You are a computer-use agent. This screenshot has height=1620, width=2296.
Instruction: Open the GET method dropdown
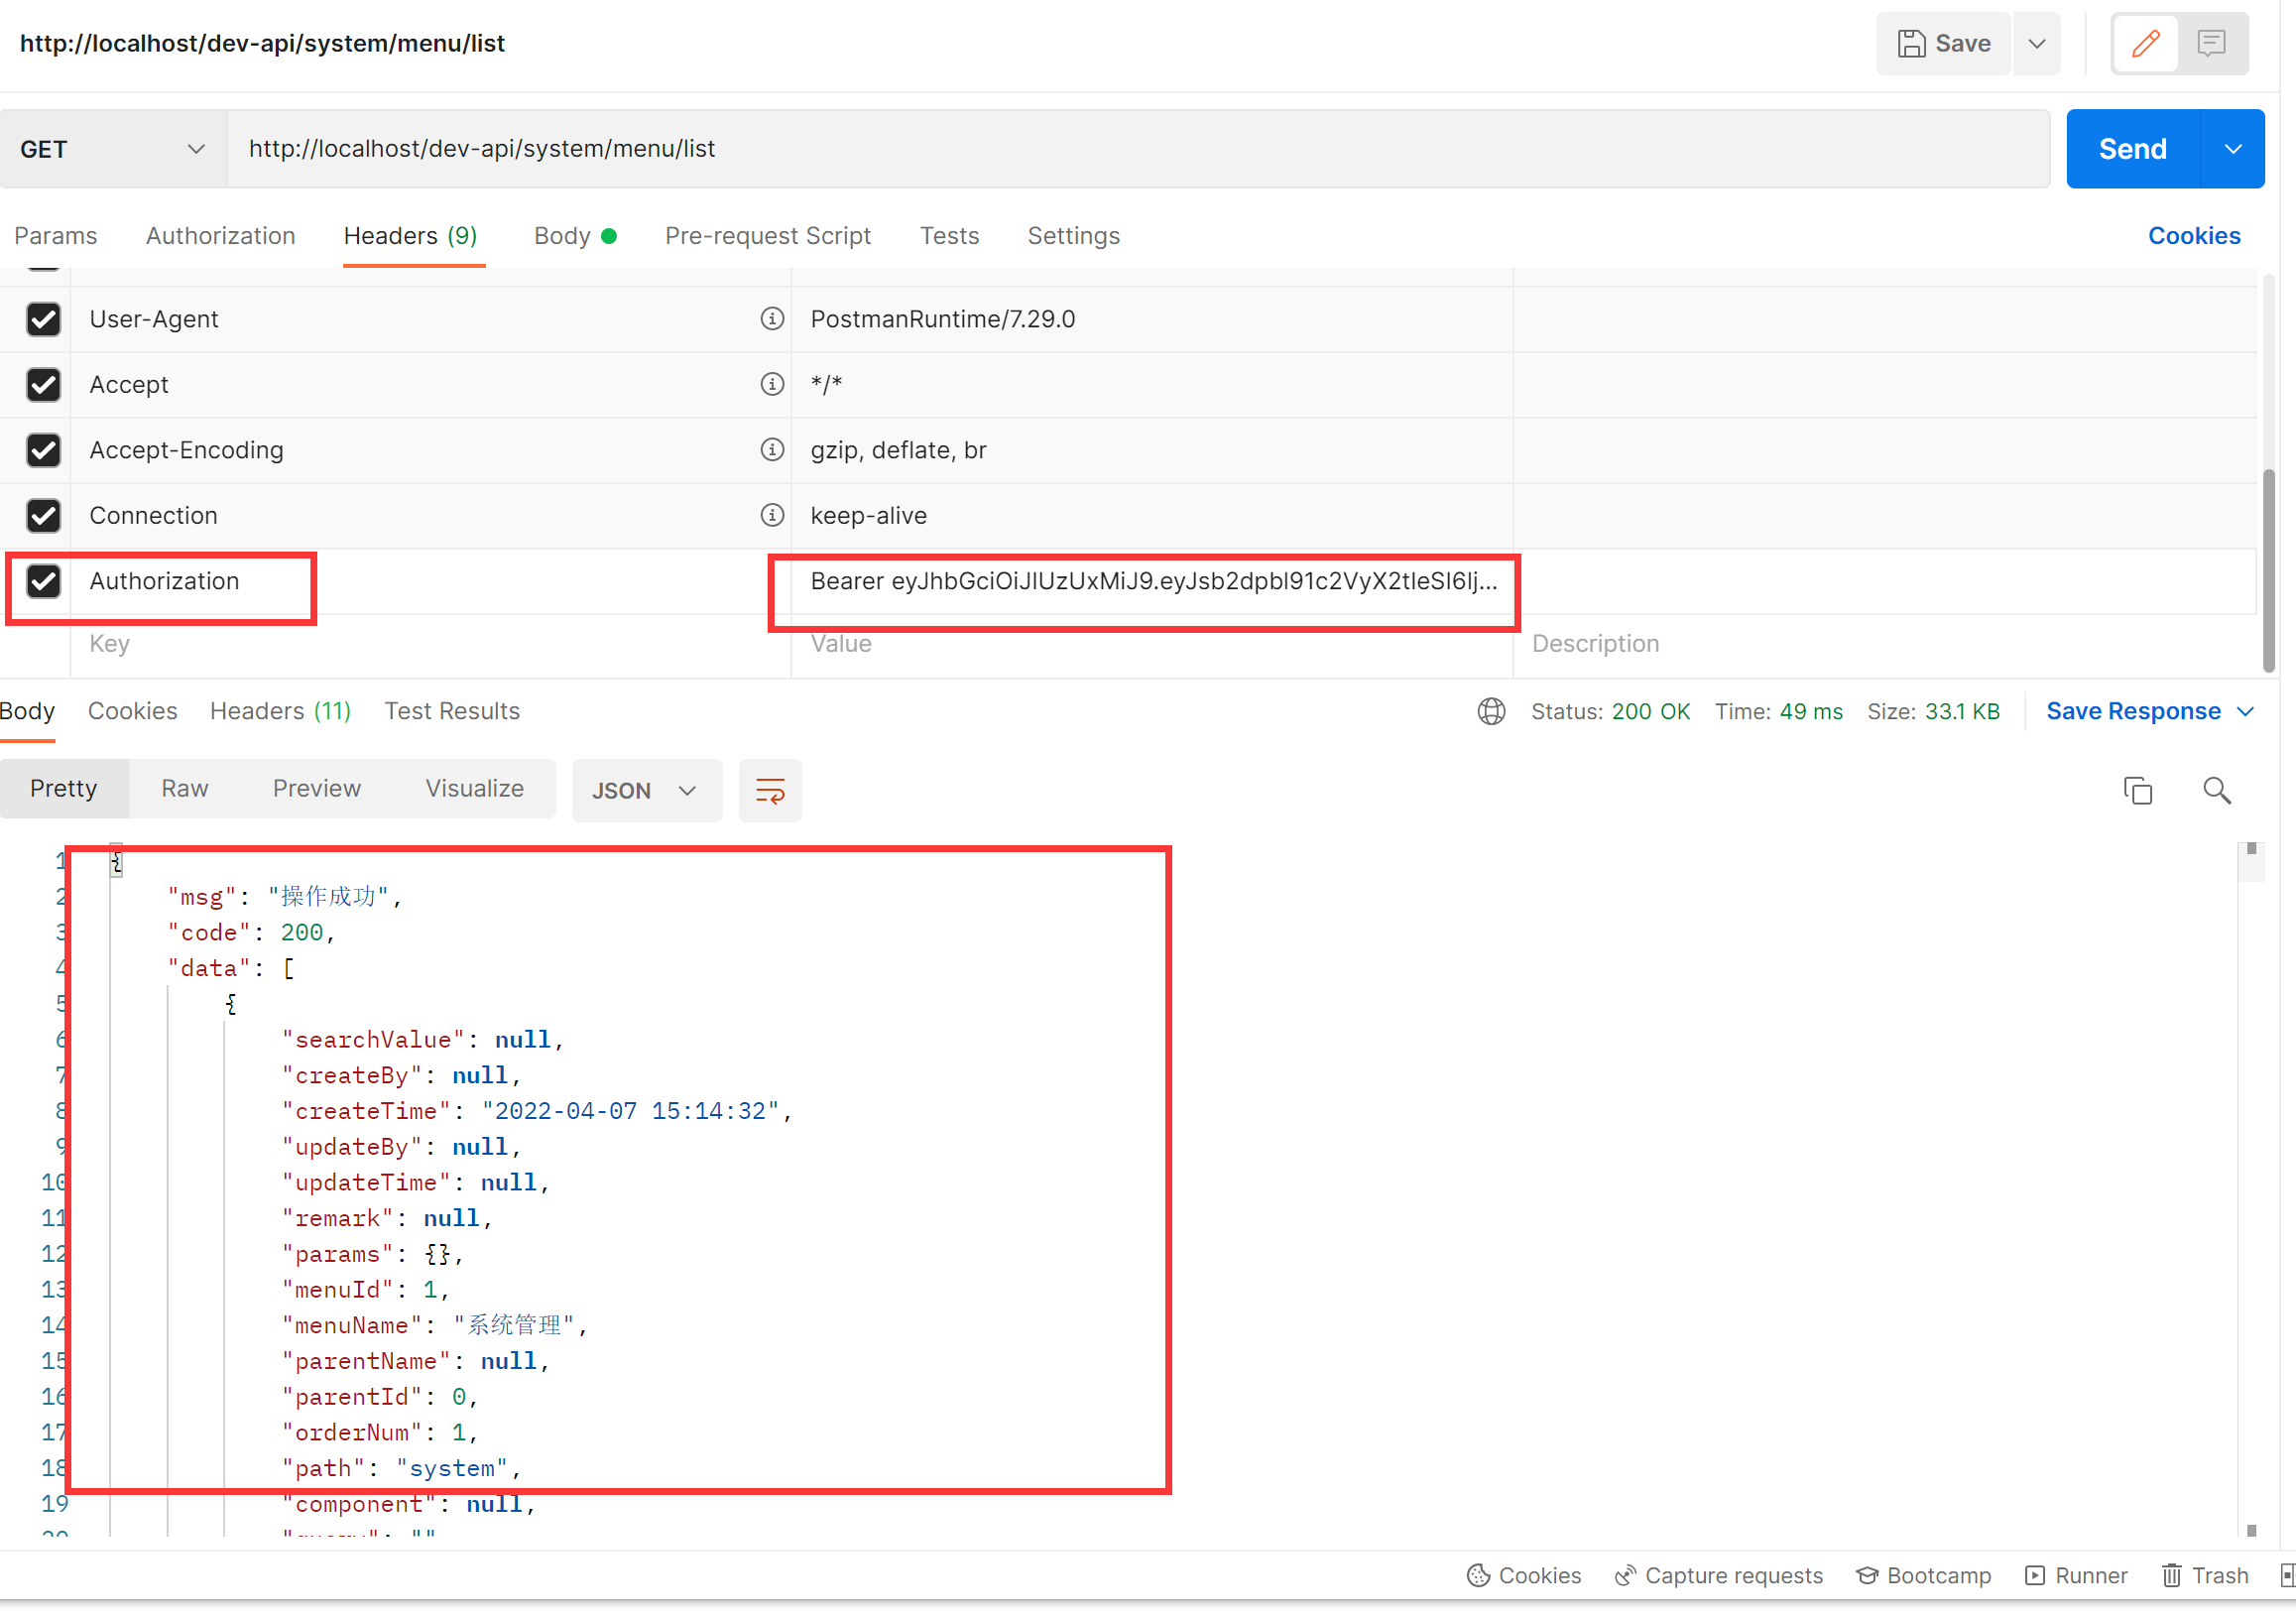(x=112, y=149)
